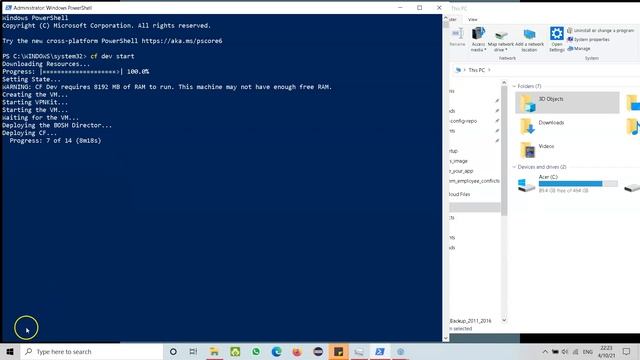Click PowerShell console scroll down arrow
The width and height of the screenshot is (640, 360).
pyautogui.click(x=446, y=338)
